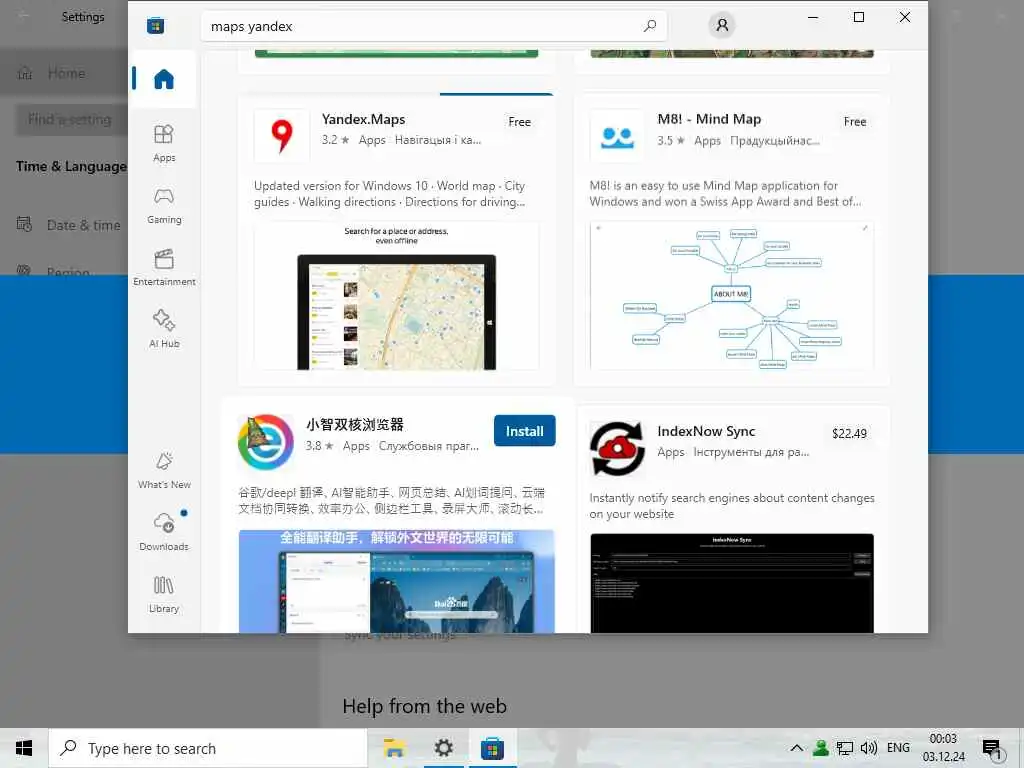Image resolution: width=1024 pixels, height=768 pixels.
Task: Click the search magnifier icon in Store
Action: [650, 26]
